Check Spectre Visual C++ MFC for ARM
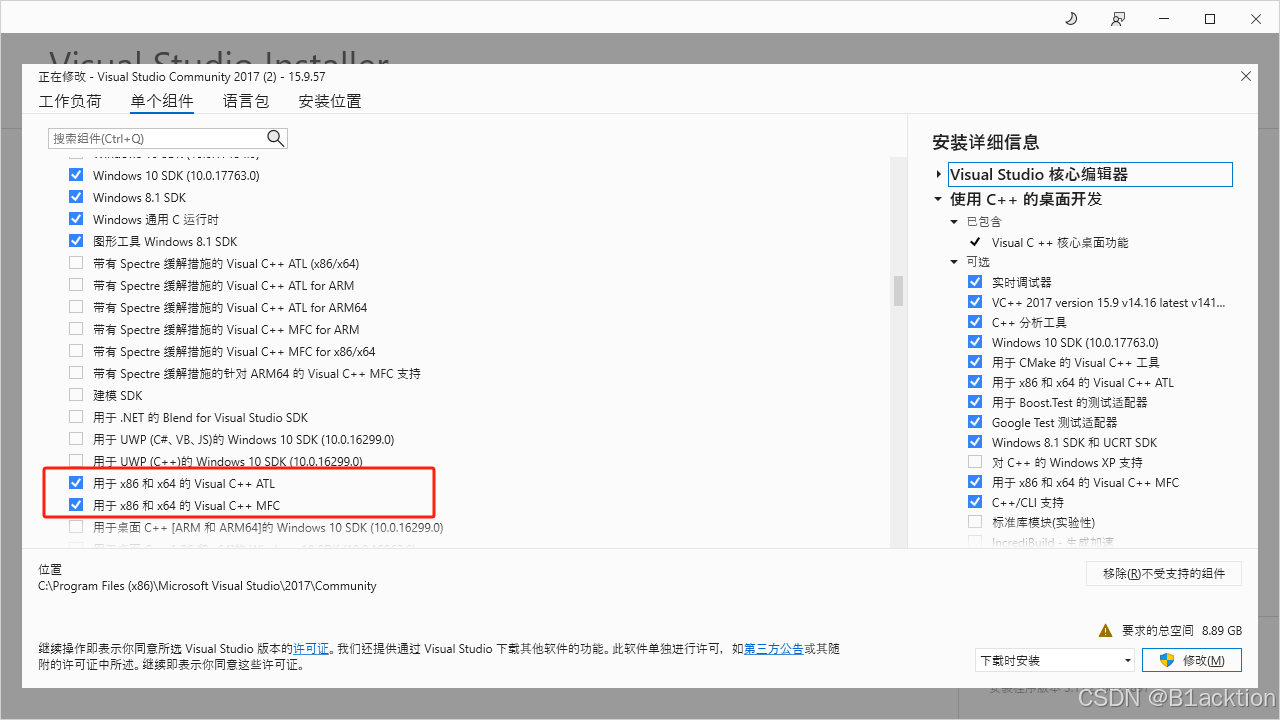 click(76, 329)
